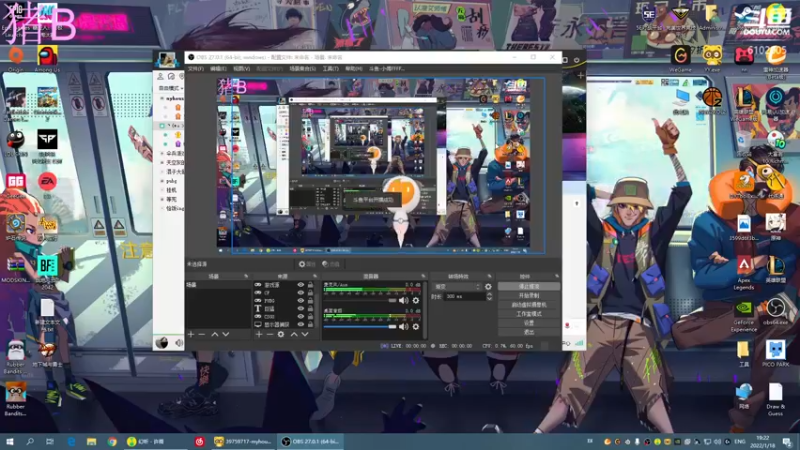Open the File menu in OBS

pos(195,68)
